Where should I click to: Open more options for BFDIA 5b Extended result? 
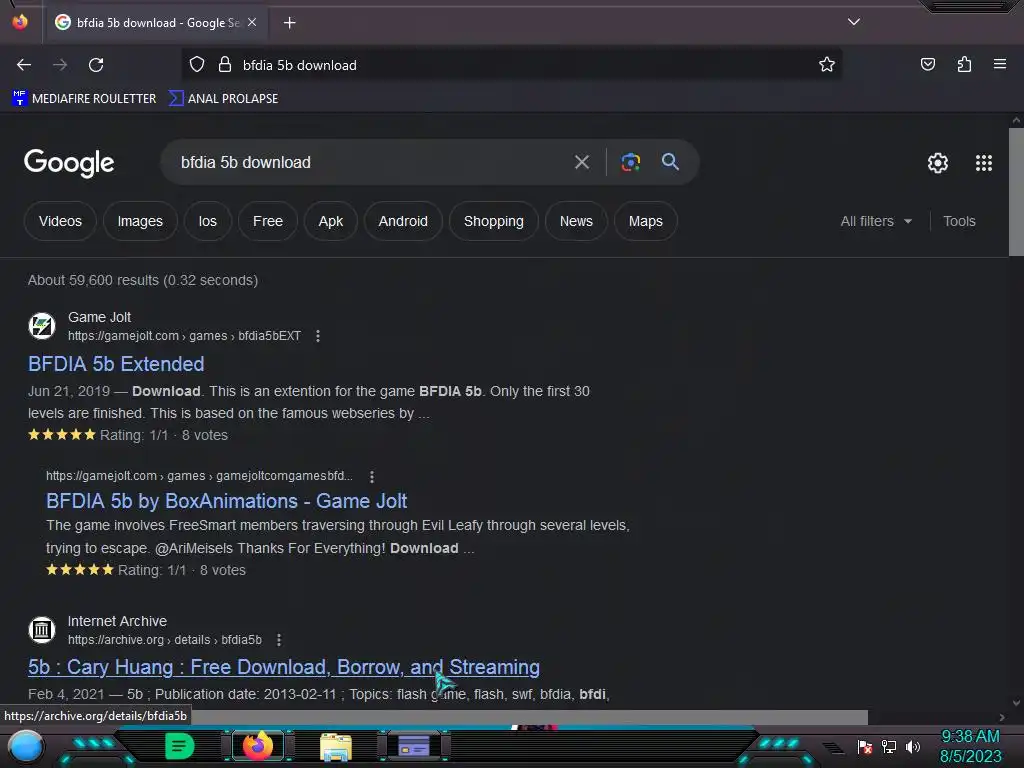point(317,336)
